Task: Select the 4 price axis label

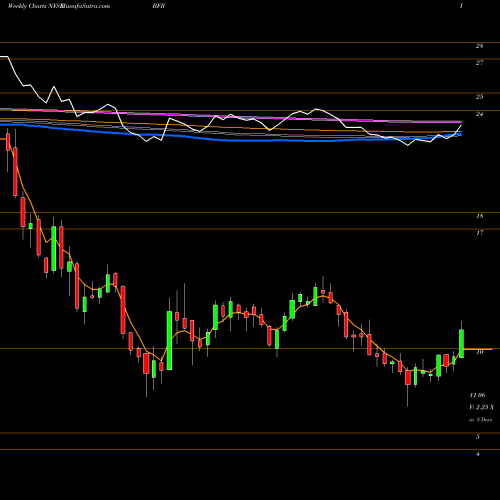Action: 478,454
